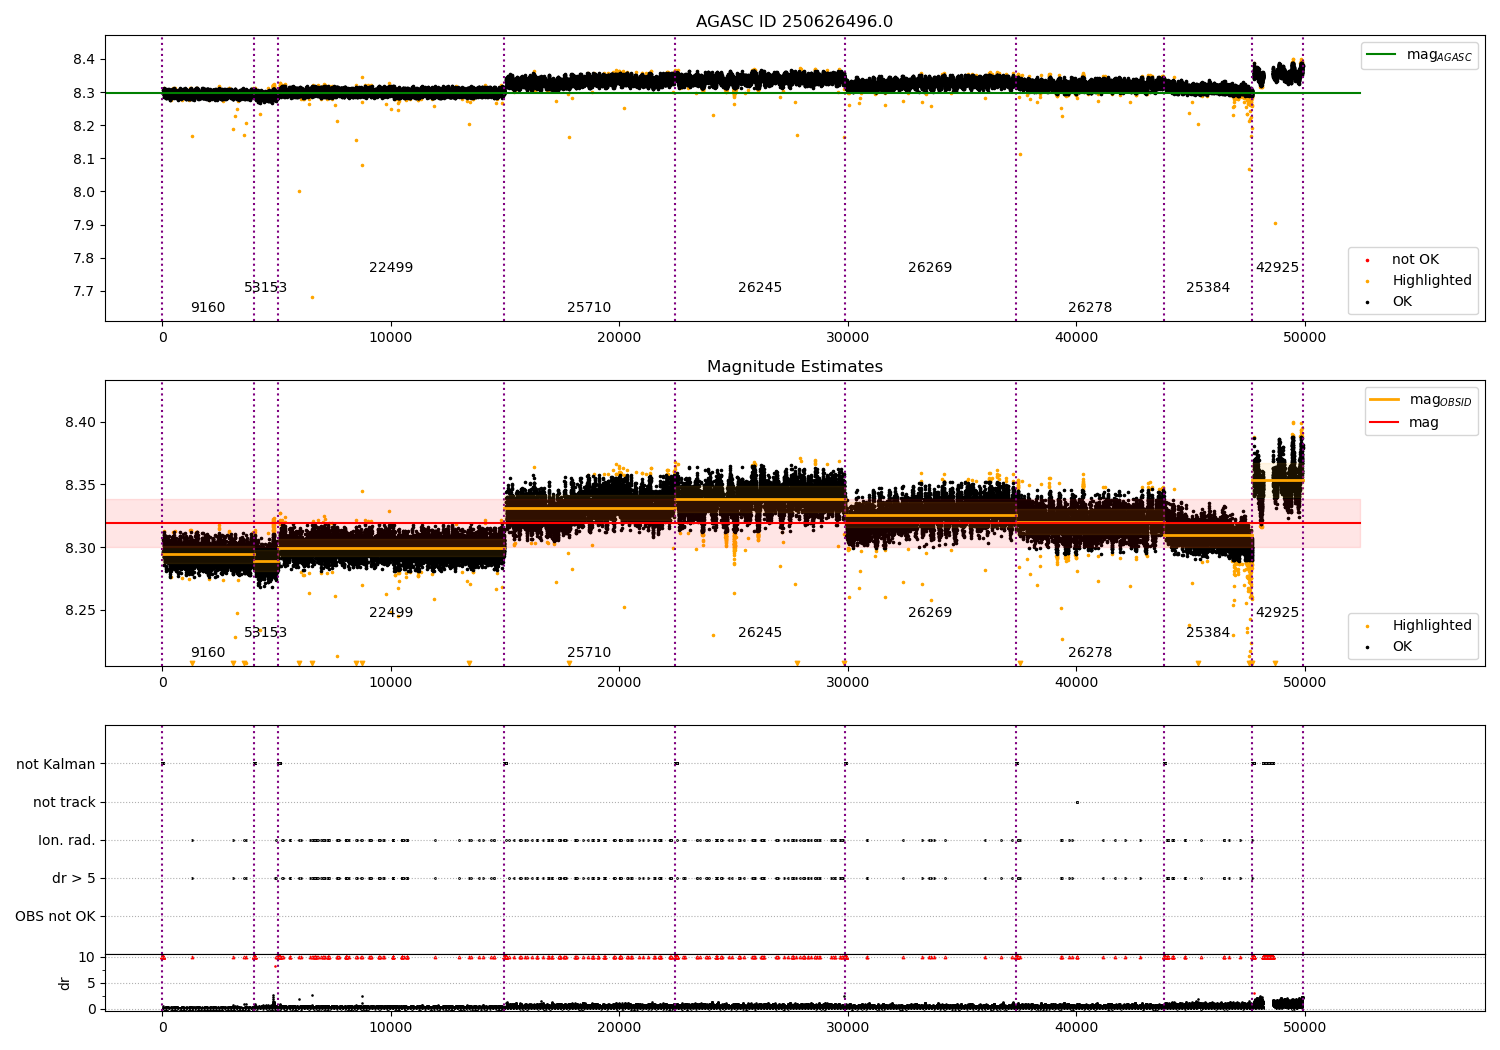Click obsid label 25384 in middle plot
This screenshot has width=1500, height=1050.
(1208, 633)
